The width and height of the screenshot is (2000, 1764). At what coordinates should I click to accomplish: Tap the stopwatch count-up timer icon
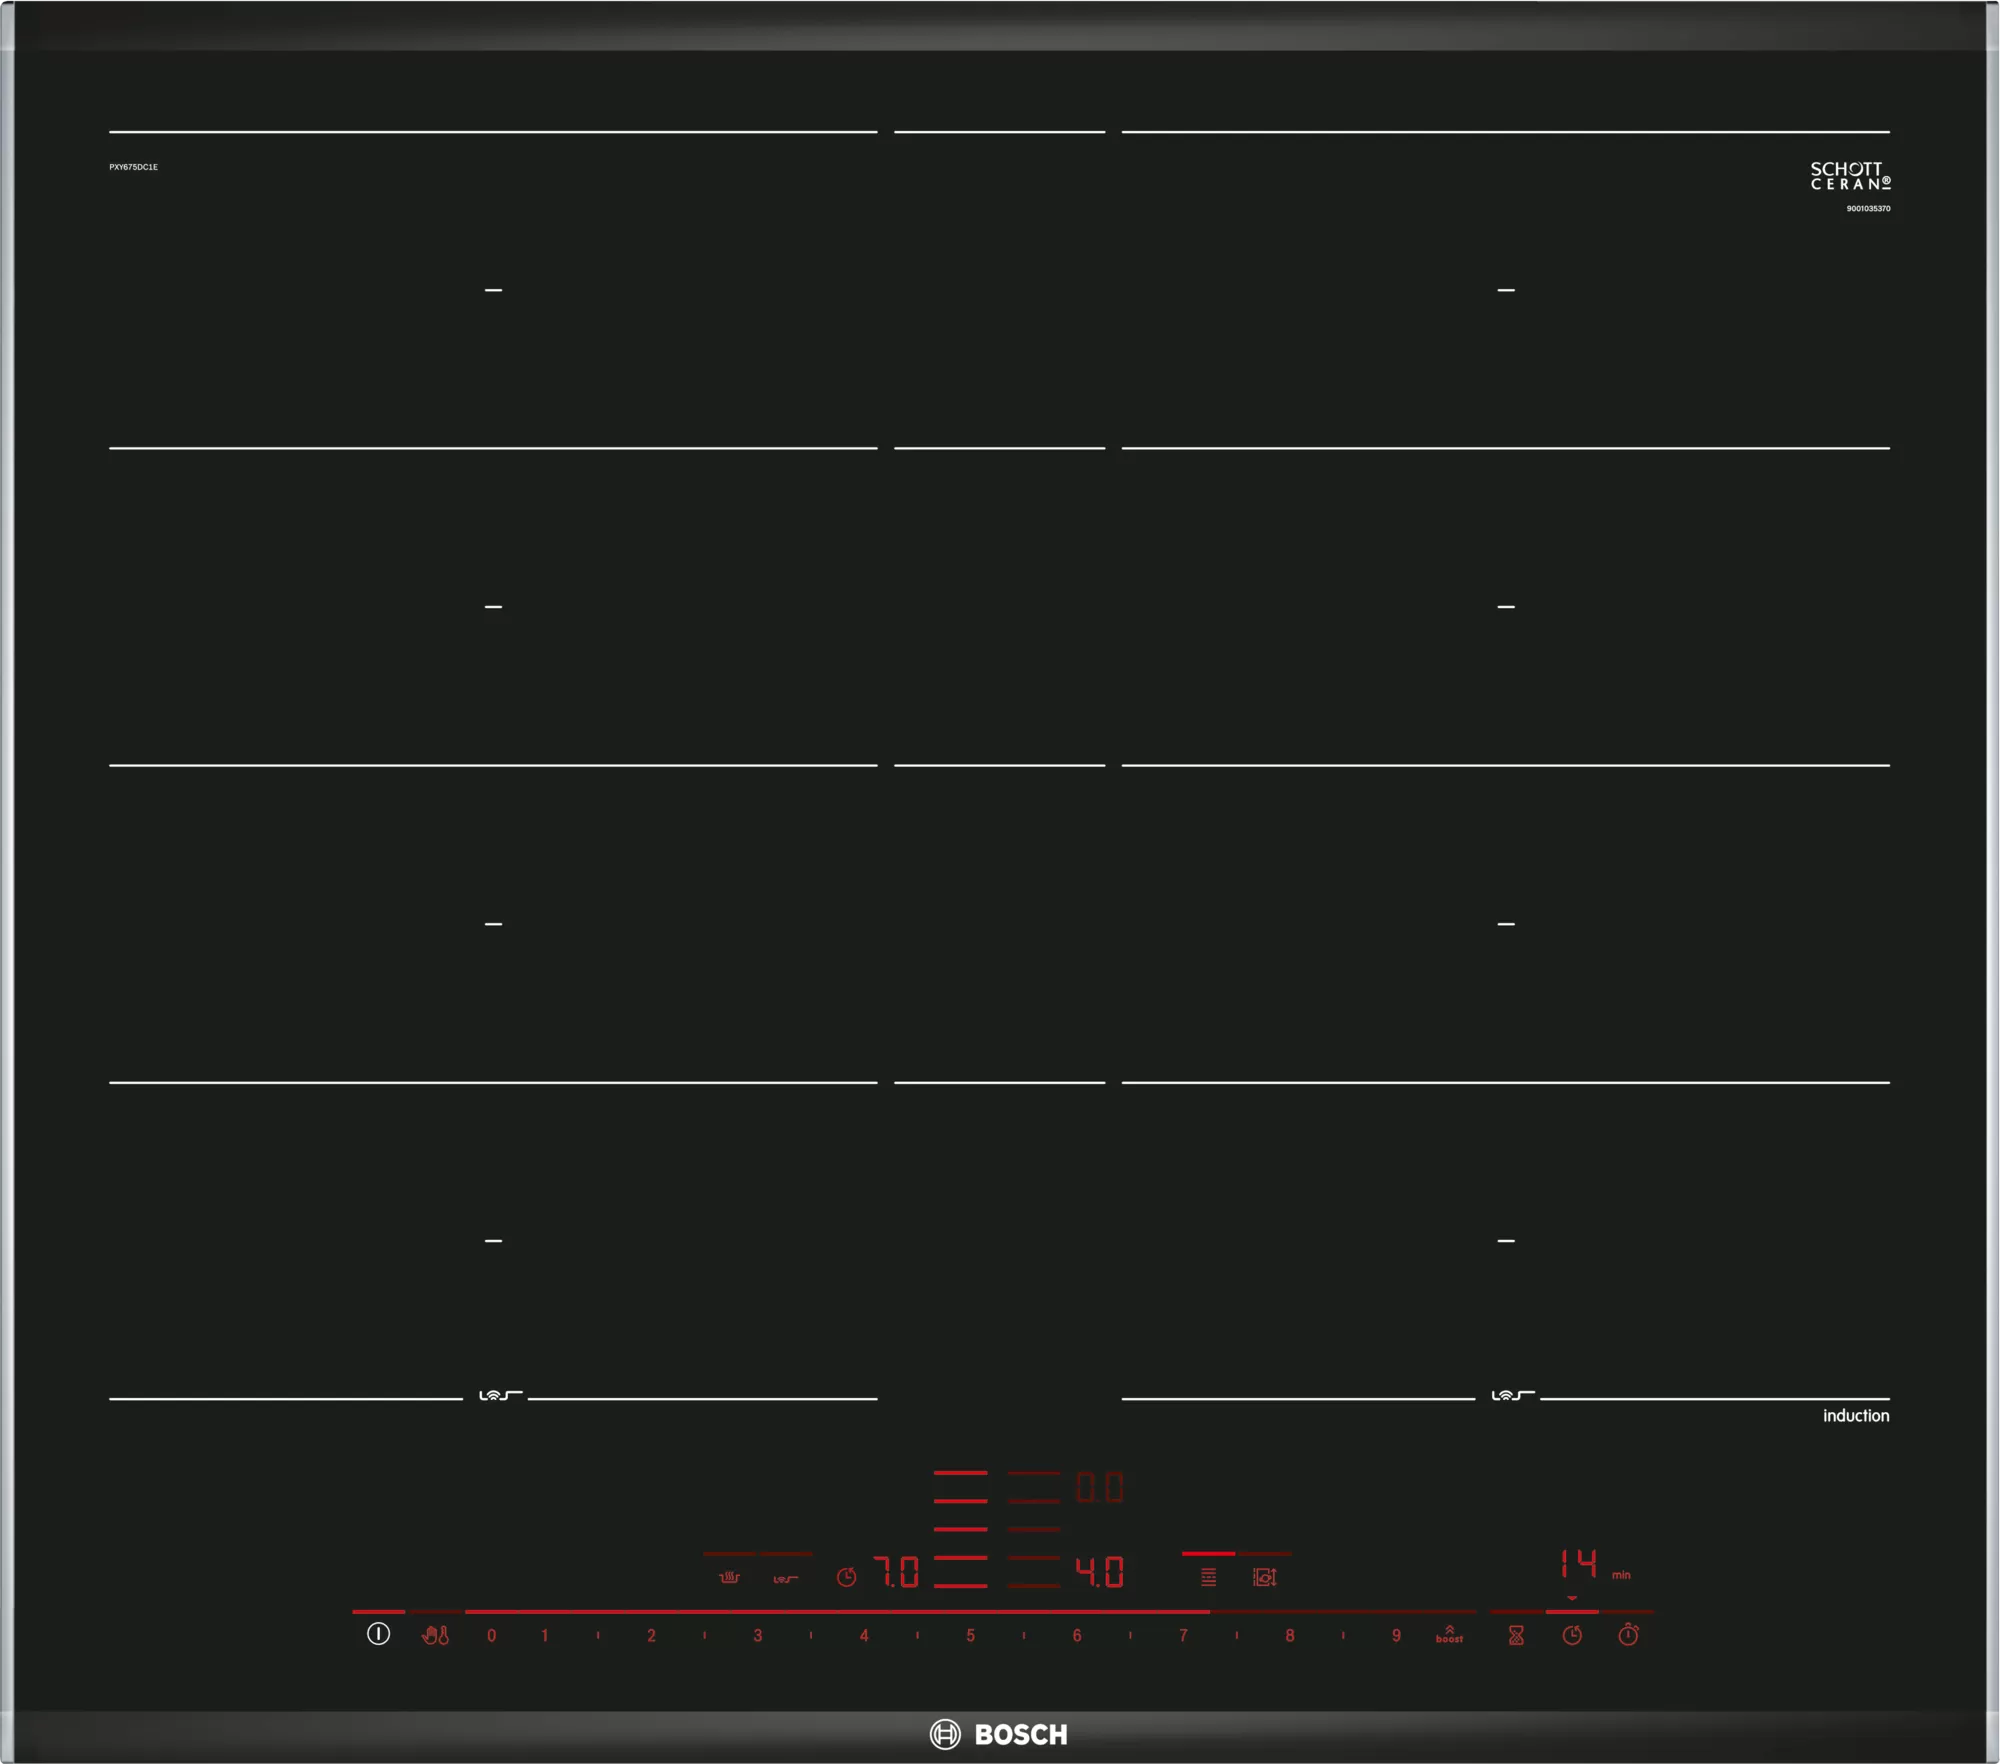point(1628,1635)
